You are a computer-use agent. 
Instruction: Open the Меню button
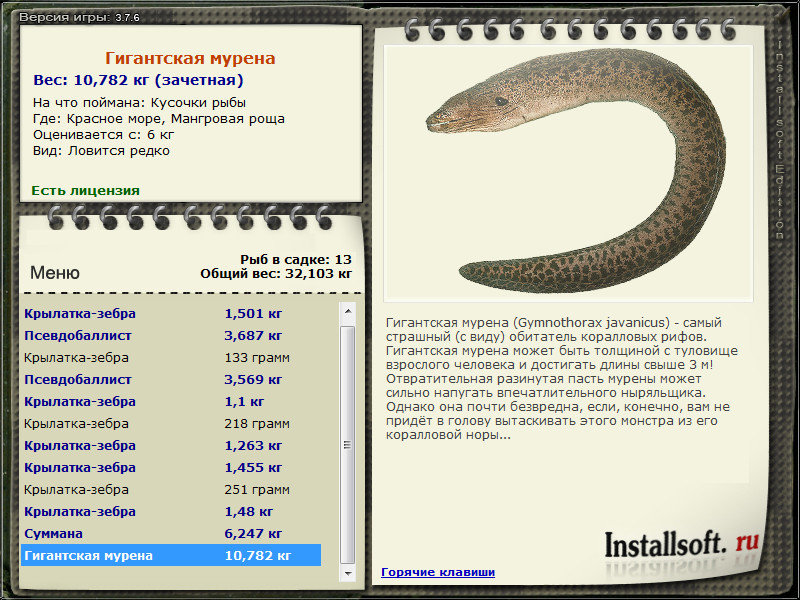[55, 272]
